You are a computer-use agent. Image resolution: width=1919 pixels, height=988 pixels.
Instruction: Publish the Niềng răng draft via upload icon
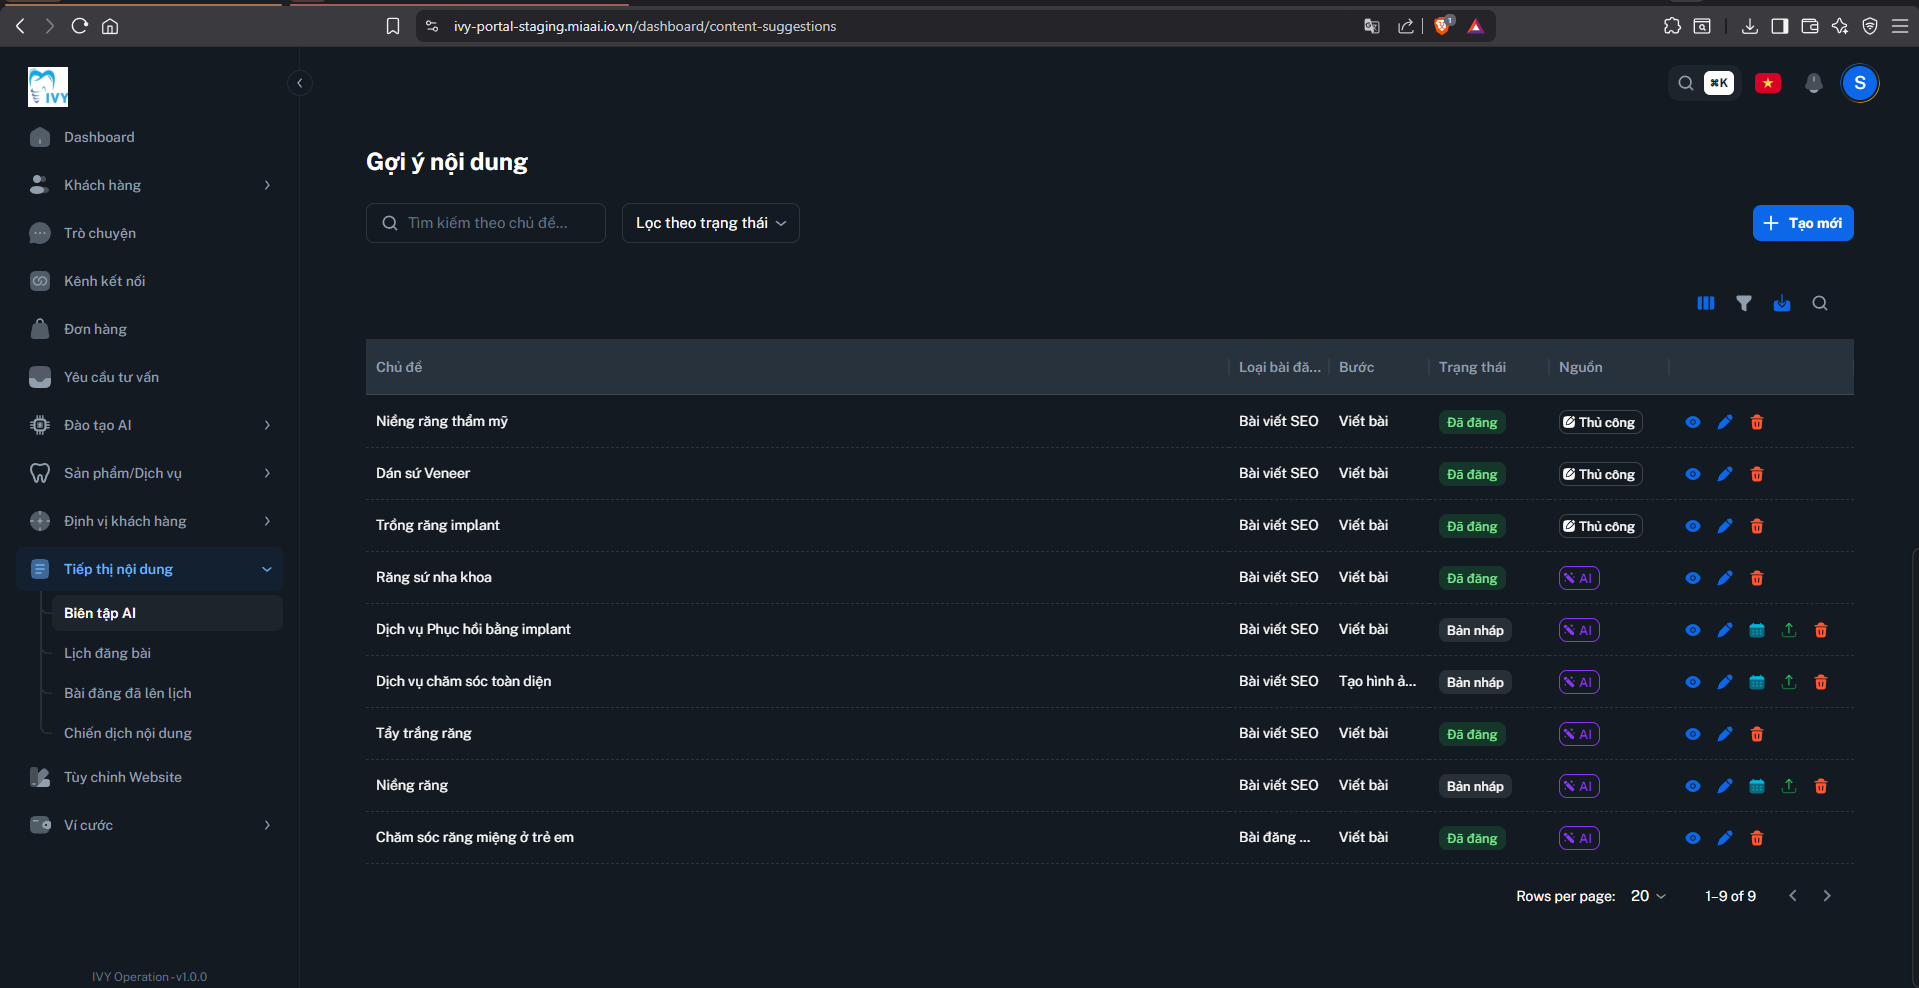tap(1789, 786)
